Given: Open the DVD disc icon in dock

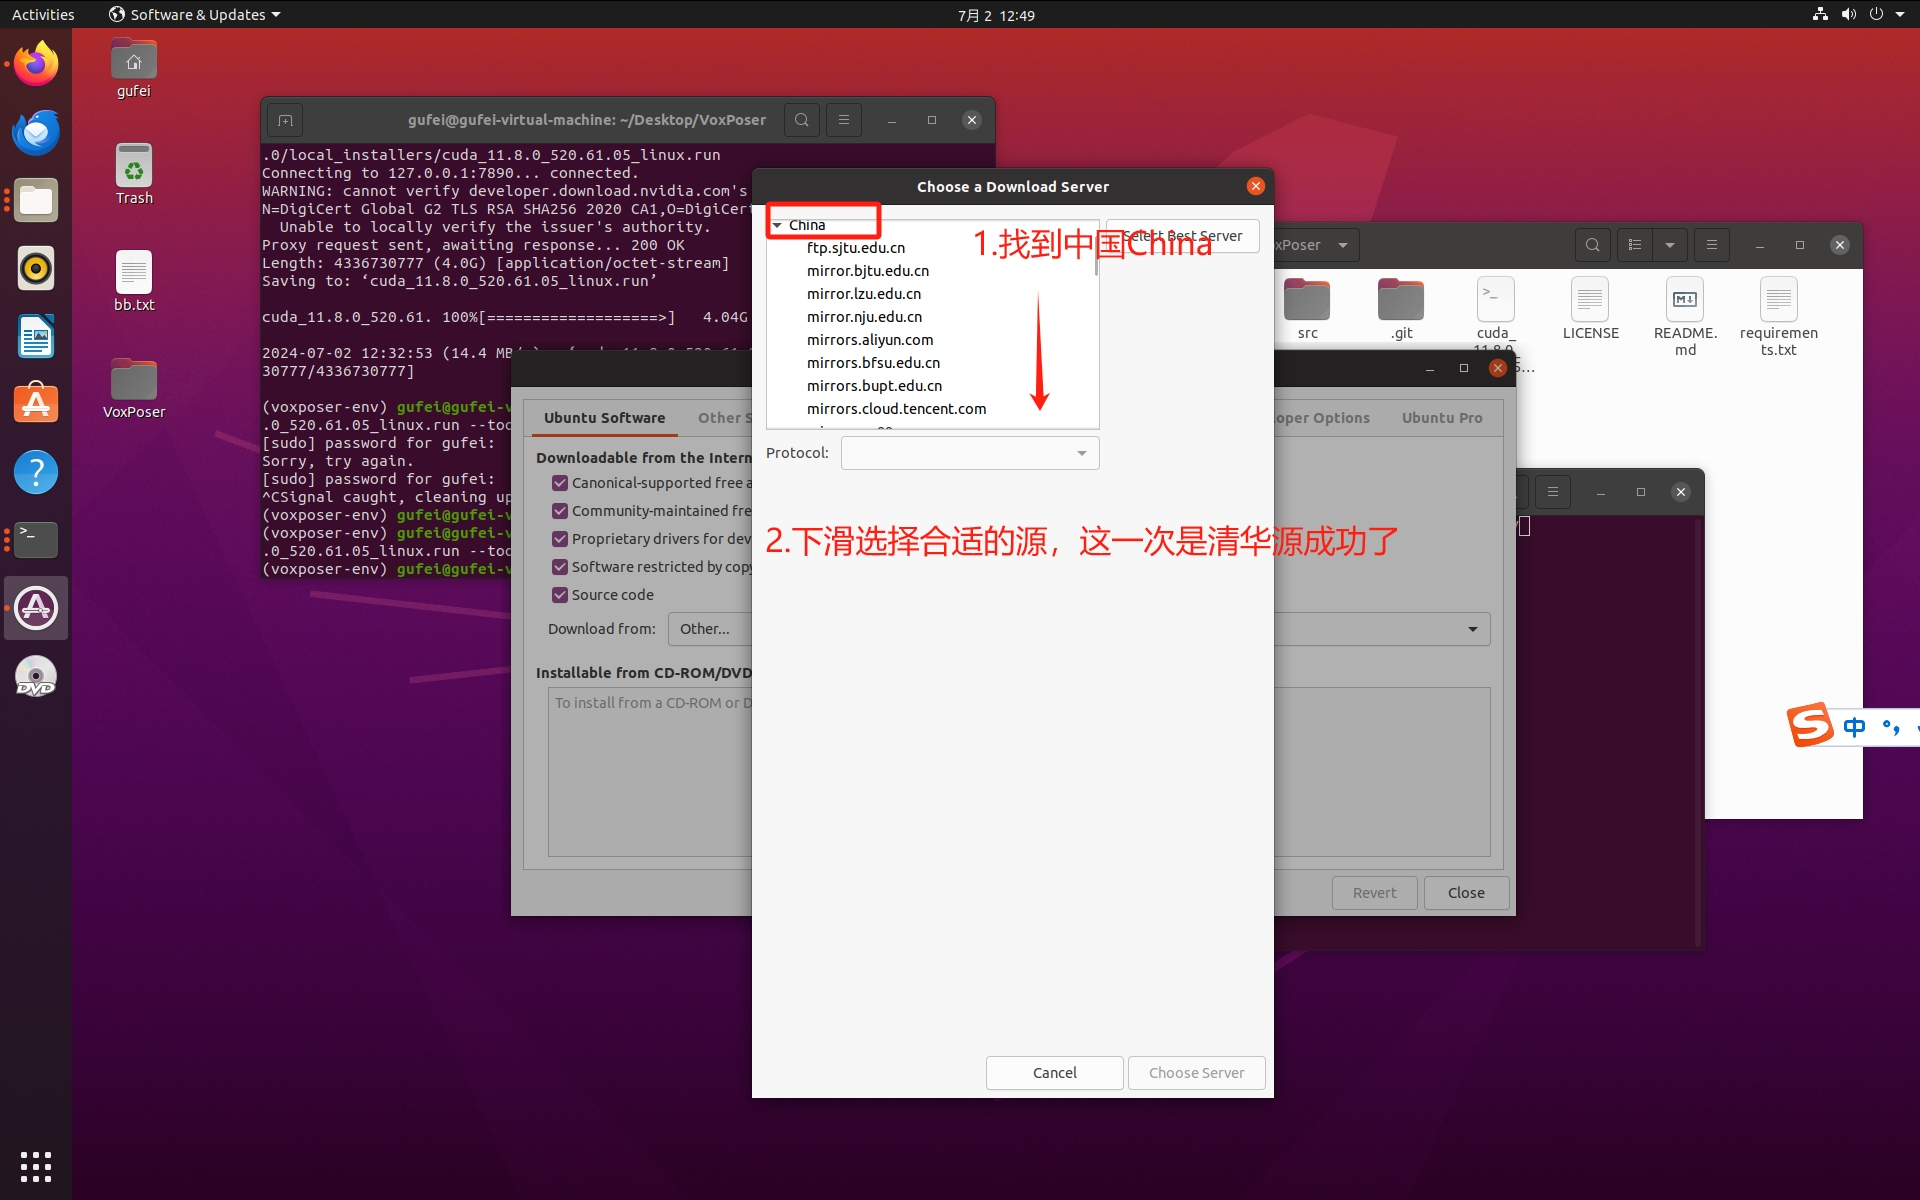Looking at the screenshot, I should pos(36,676).
